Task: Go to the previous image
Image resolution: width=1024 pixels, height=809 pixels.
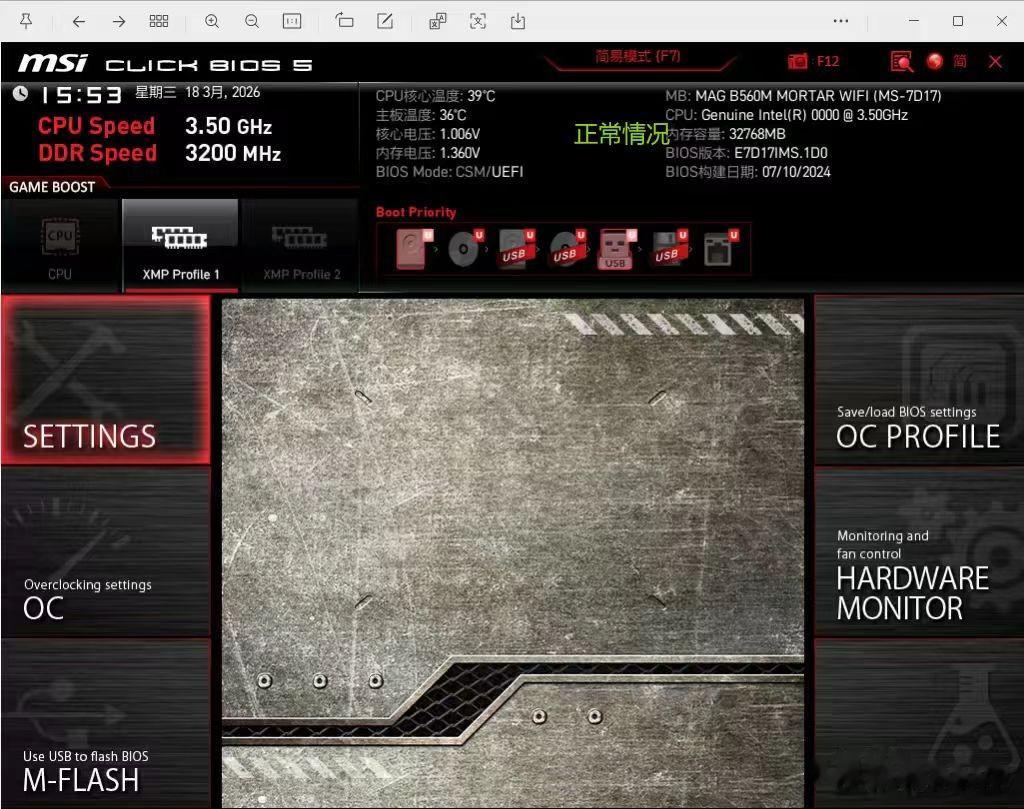Action: (x=78, y=22)
